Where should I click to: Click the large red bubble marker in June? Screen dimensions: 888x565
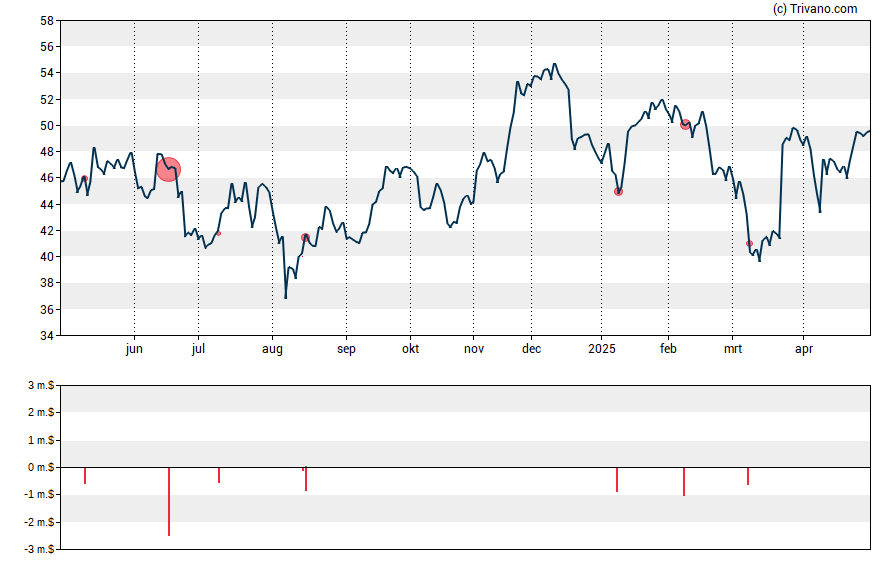click(169, 169)
